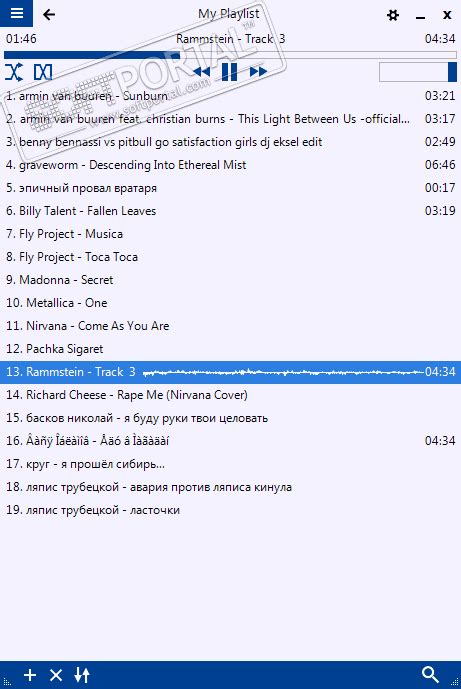Open the hamburger main menu

click(x=16, y=13)
